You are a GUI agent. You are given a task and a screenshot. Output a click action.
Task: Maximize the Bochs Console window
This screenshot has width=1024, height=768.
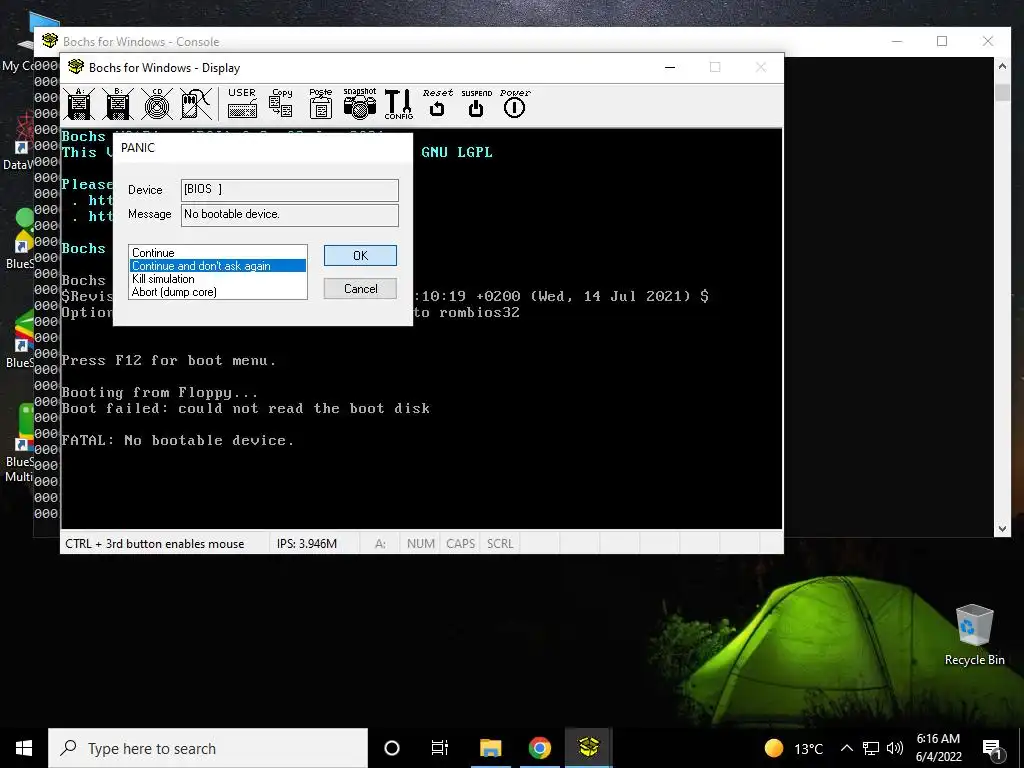coord(942,41)
